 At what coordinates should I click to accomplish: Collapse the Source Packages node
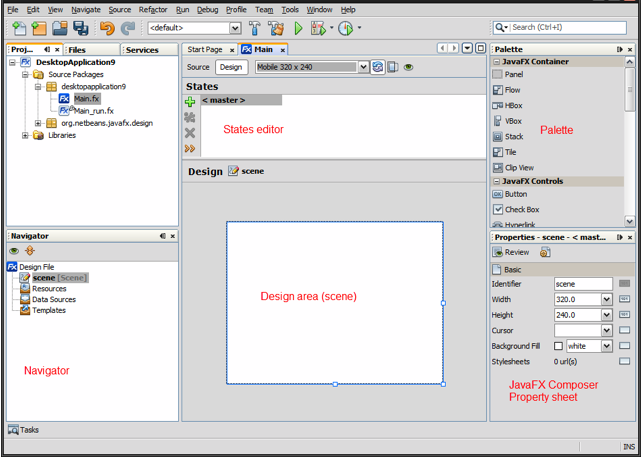[25, 75]
